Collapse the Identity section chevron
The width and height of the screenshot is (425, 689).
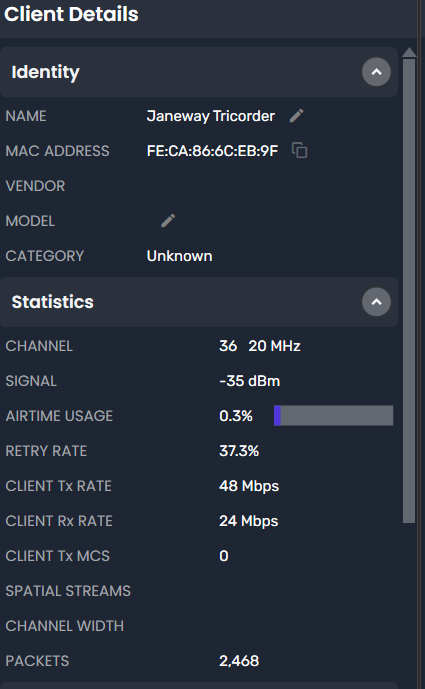coord(376,72)
